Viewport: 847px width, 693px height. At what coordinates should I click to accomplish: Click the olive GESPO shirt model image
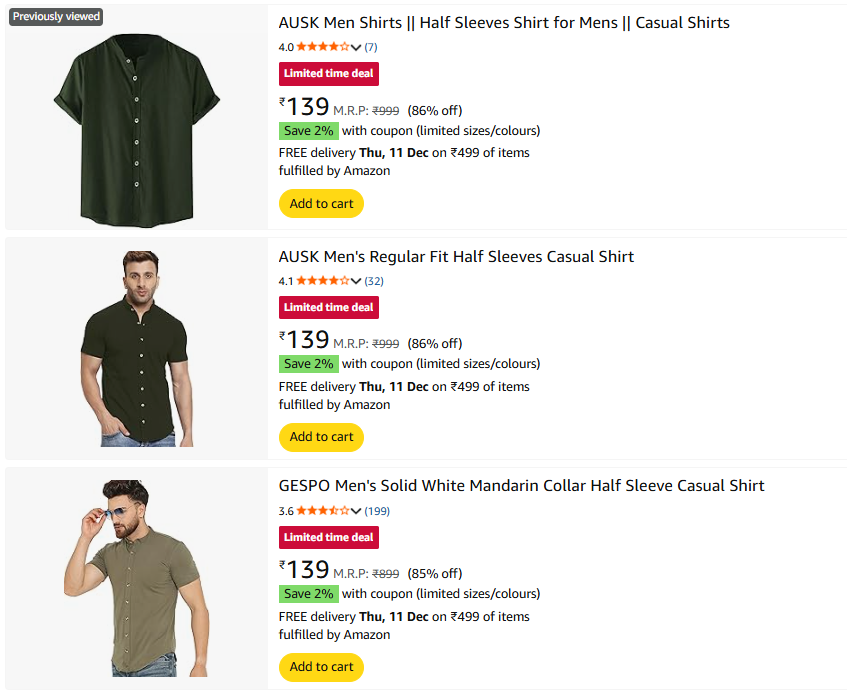(x=136, y=578)
